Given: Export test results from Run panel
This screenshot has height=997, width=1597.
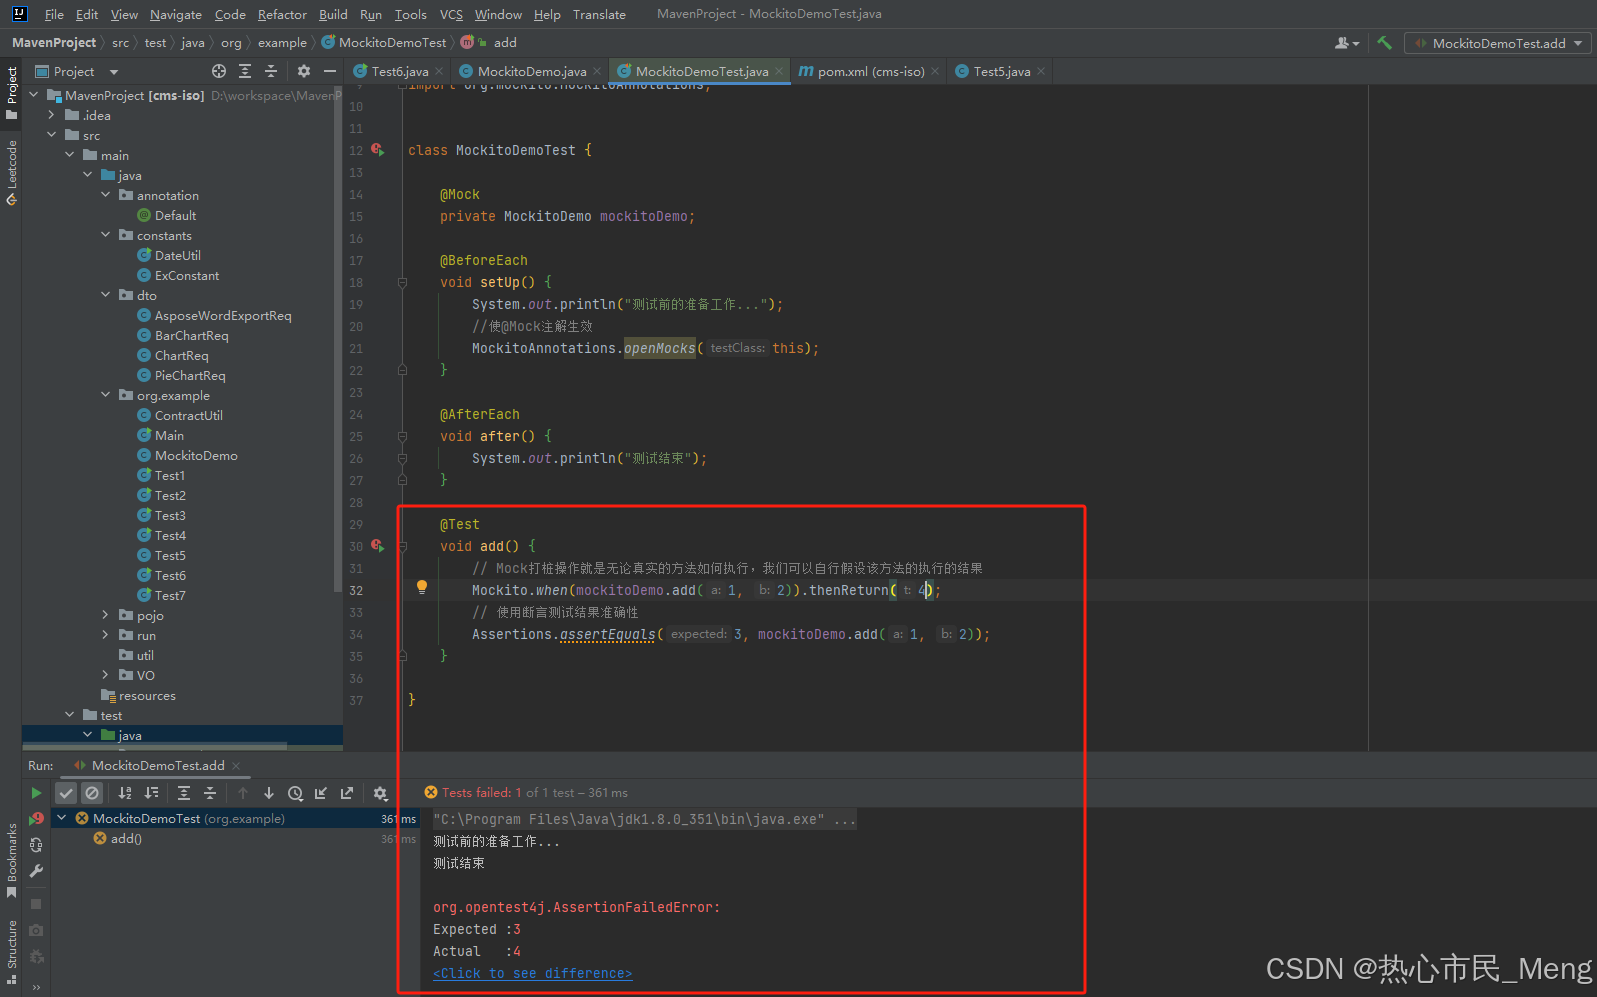Looking at the screenshot, I should 347,793.
